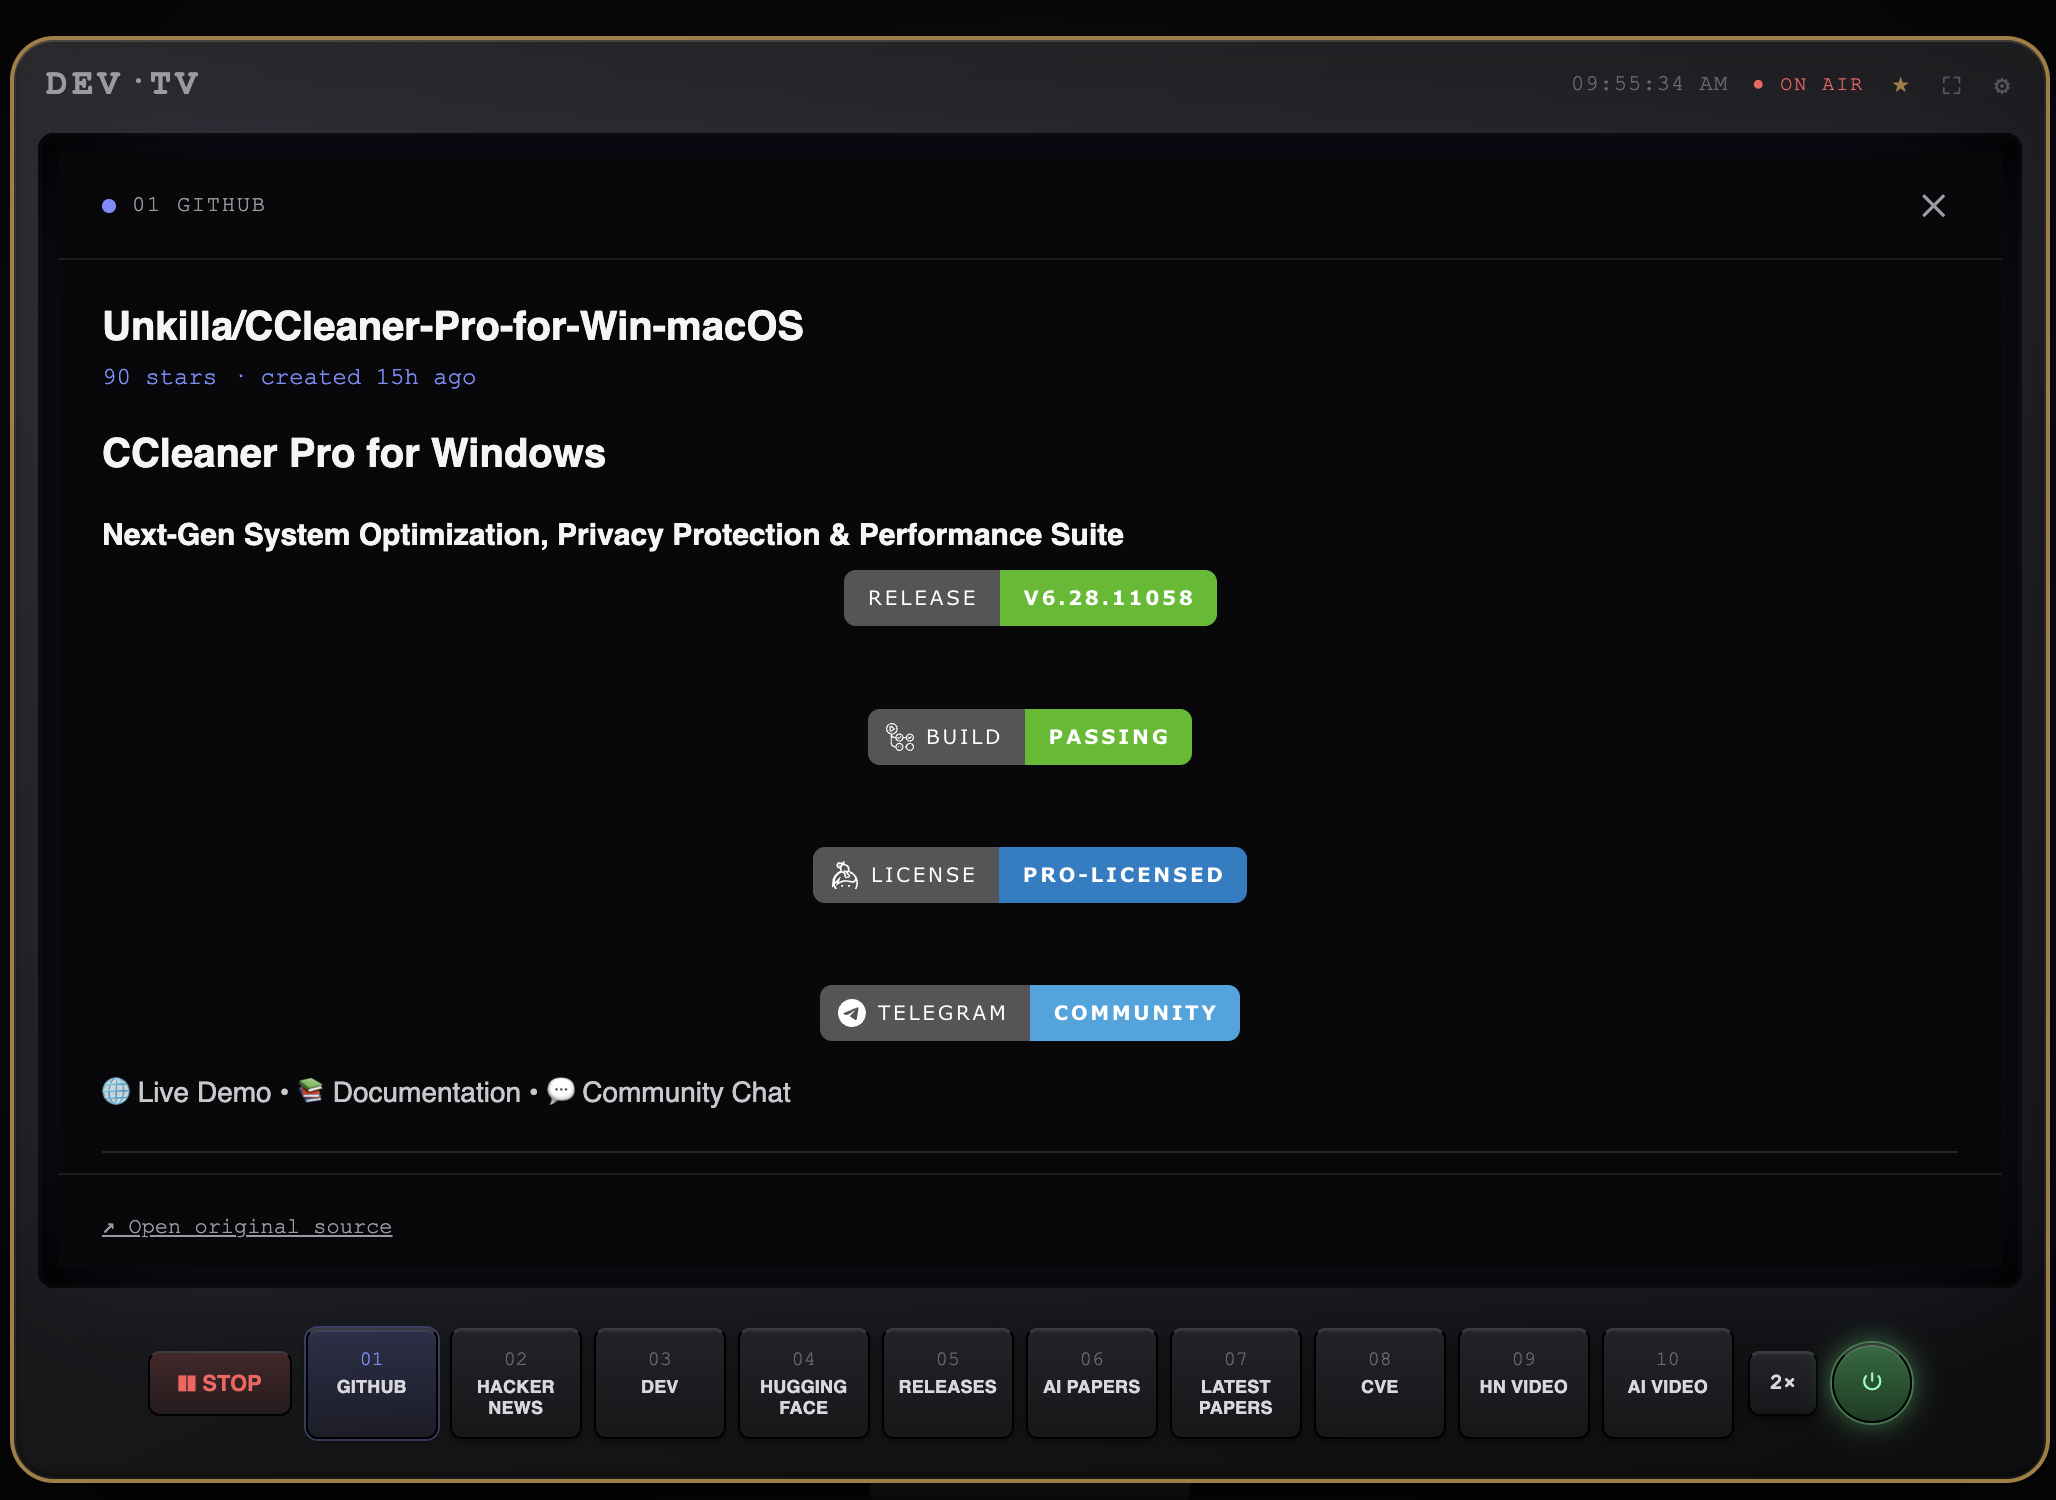The height and width of the screenshot is (1500, 2056).
Task: Click the Release v6.28.11058 badge
Action: tap(1030, 598)
